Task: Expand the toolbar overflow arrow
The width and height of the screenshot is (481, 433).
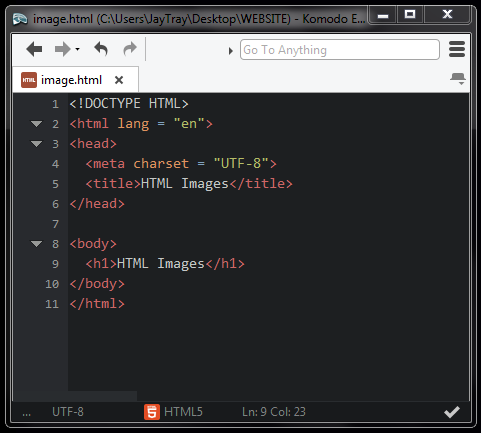Action: pyautogui.click(x=230, y=51)
